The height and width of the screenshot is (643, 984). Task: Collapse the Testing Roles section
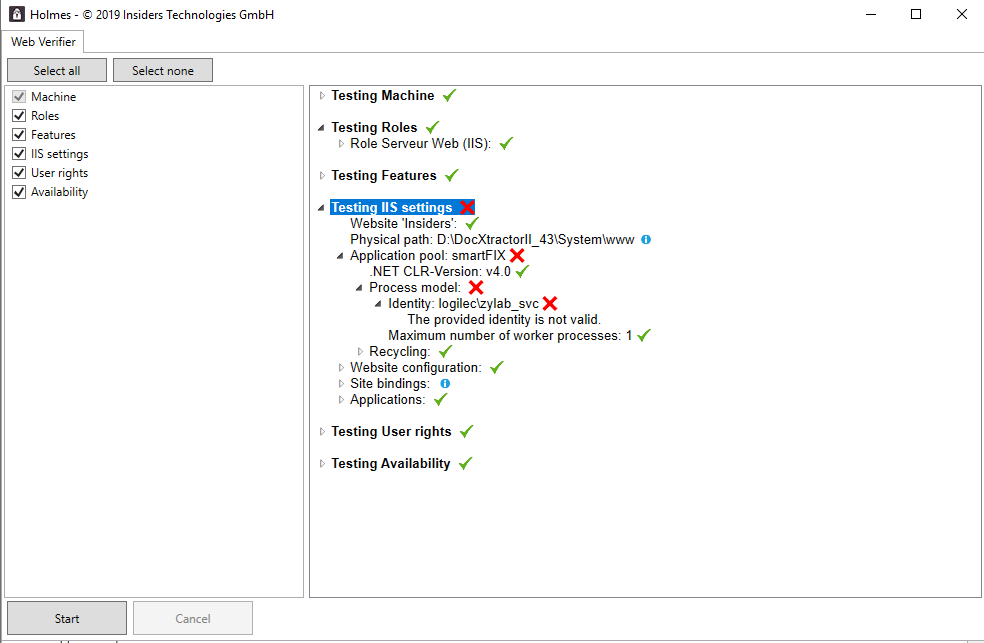pyautogui.click(x=322, y=128)
